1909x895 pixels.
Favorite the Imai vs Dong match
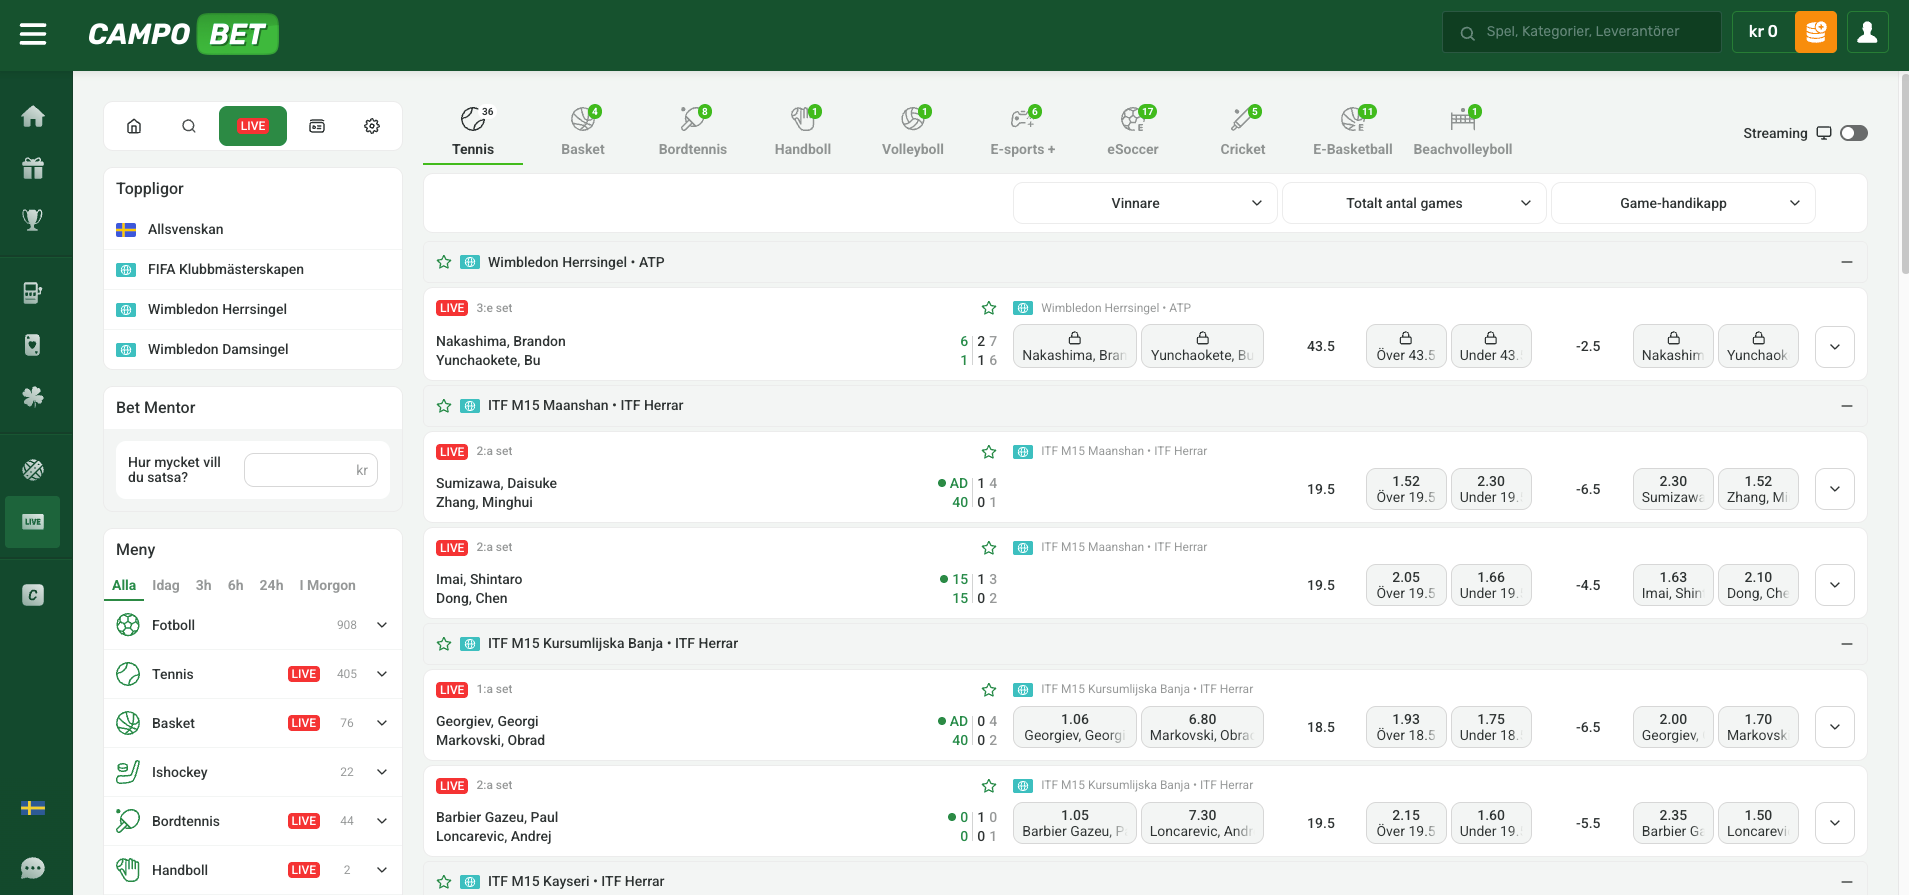(989, 548)
